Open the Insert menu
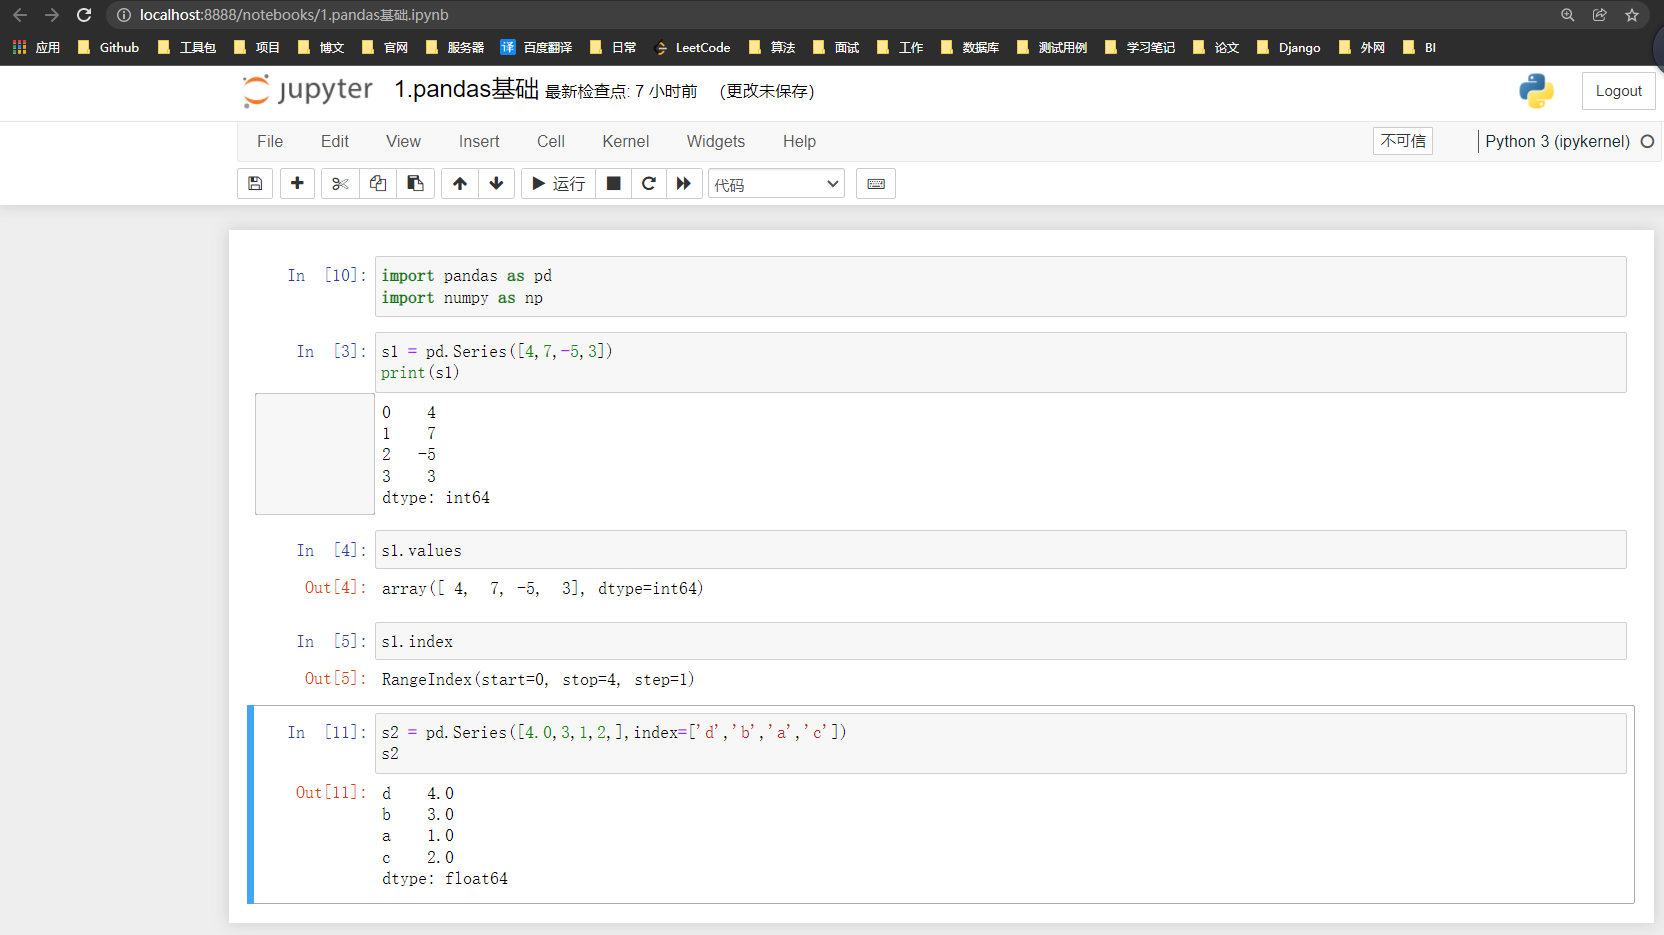The height and width of the screenshot is (935, 1664). (479, 142)
